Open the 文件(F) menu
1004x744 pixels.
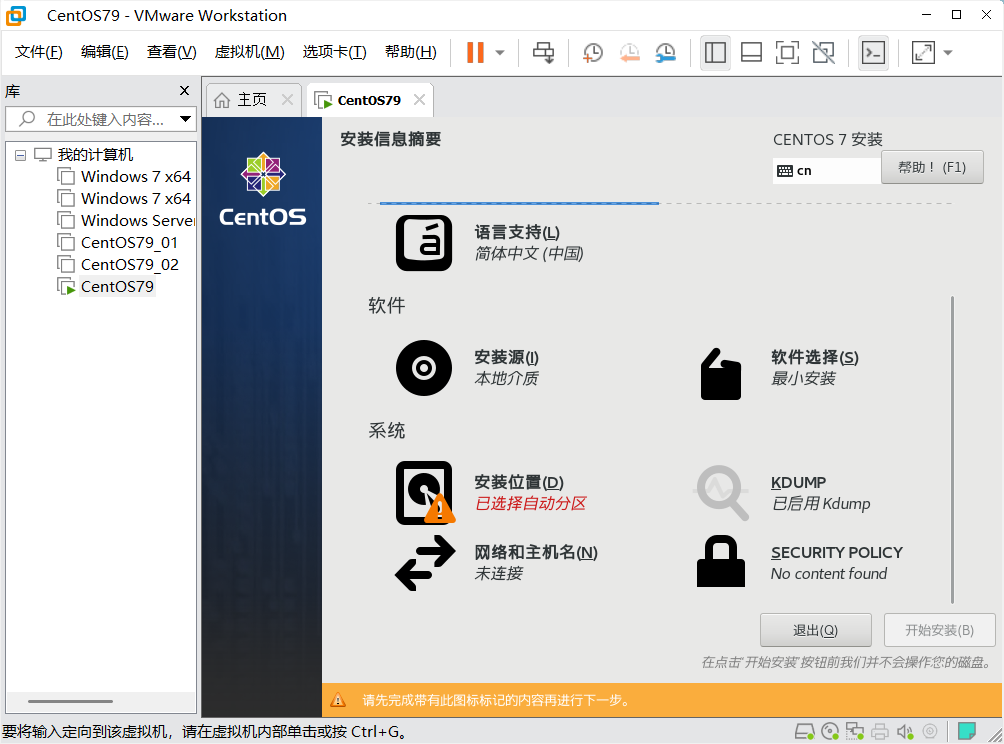38,52
